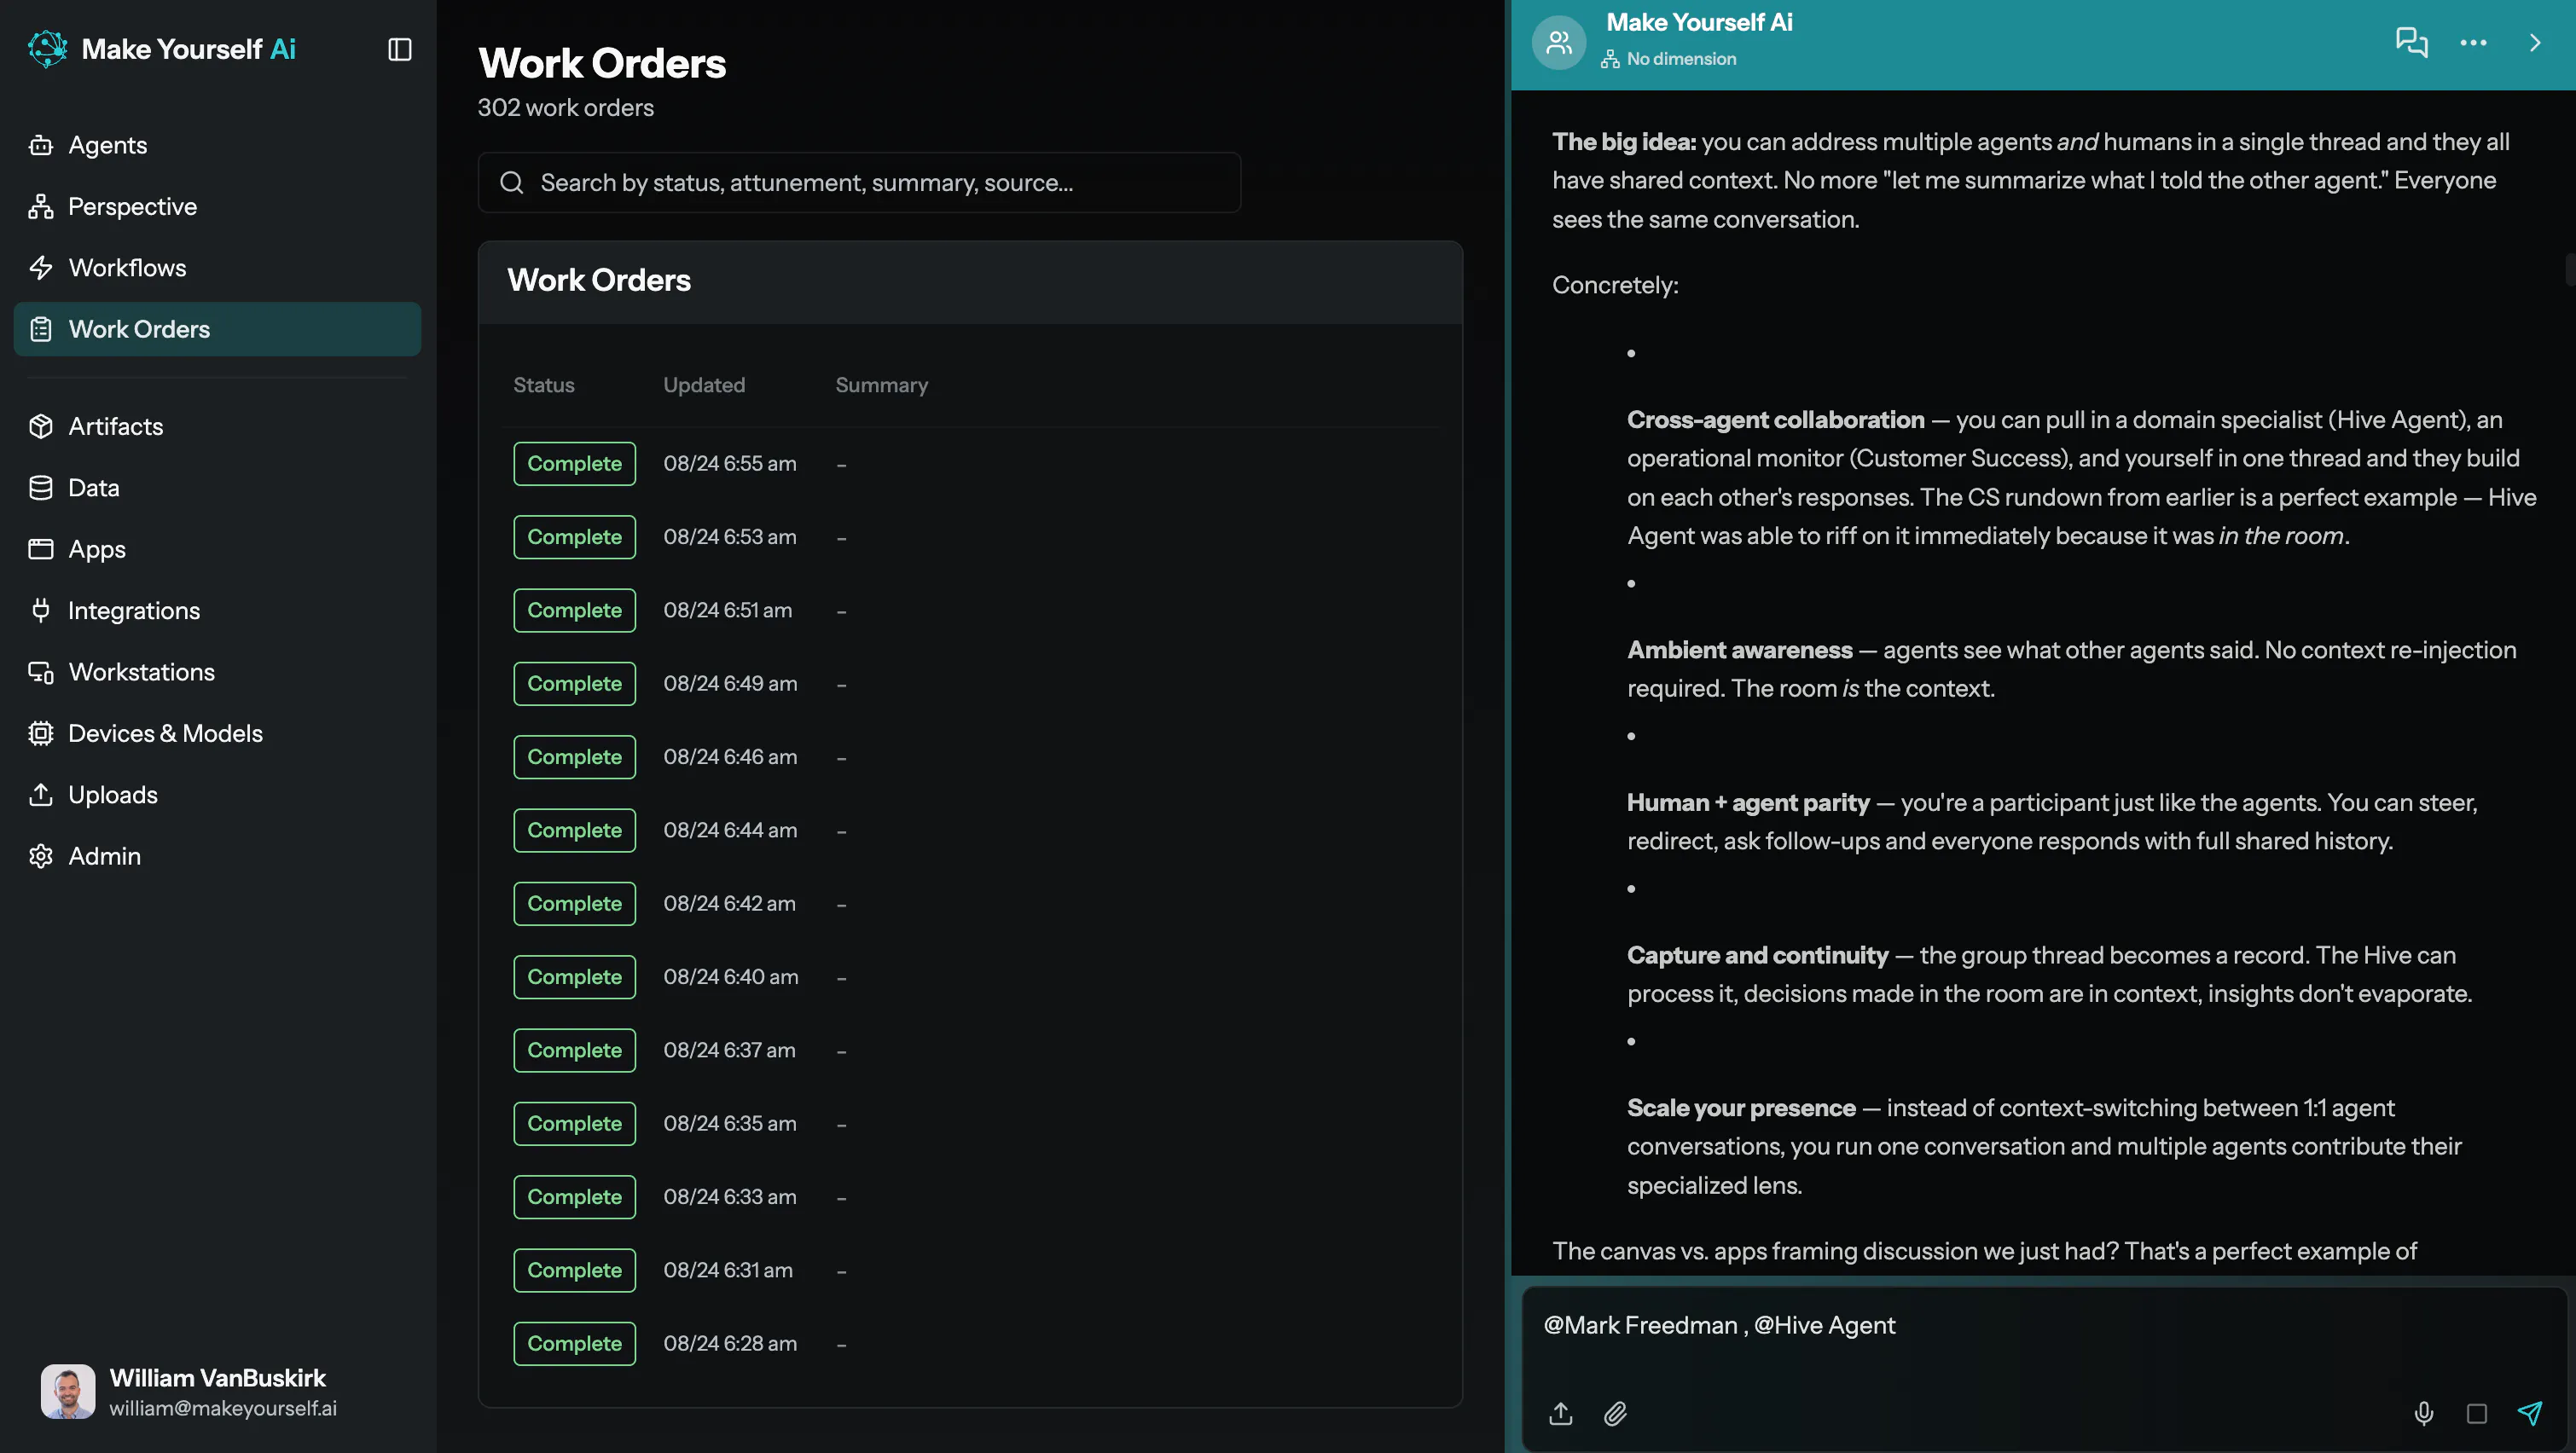
Task: Click the share/upload icon in chat composer
Action: [x=1561, y=1413]
